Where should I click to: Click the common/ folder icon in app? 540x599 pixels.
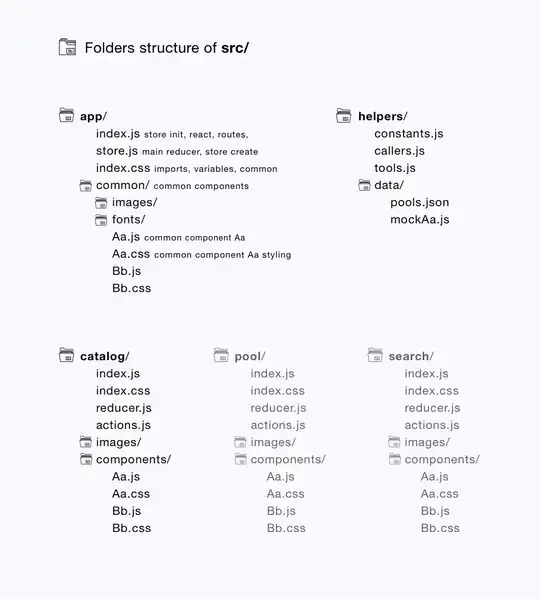pyautogui.click(x=86, y=185)
